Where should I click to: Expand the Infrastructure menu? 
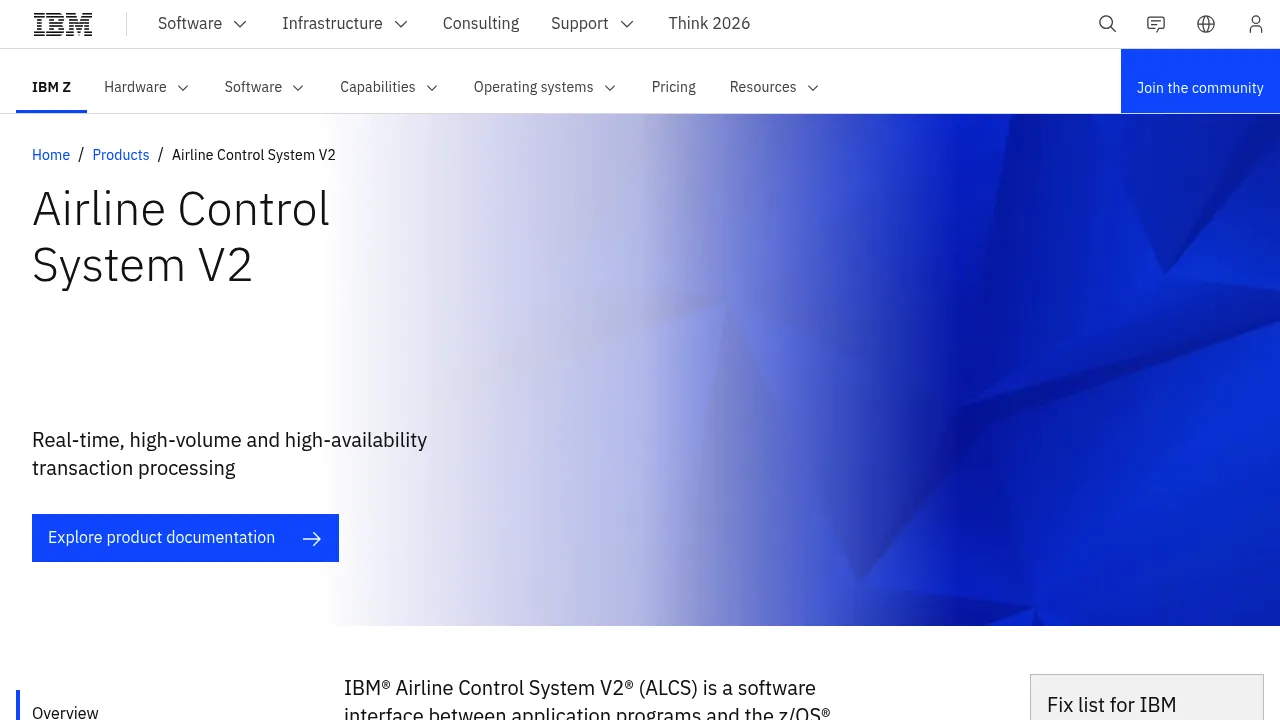tap(345, 24)
